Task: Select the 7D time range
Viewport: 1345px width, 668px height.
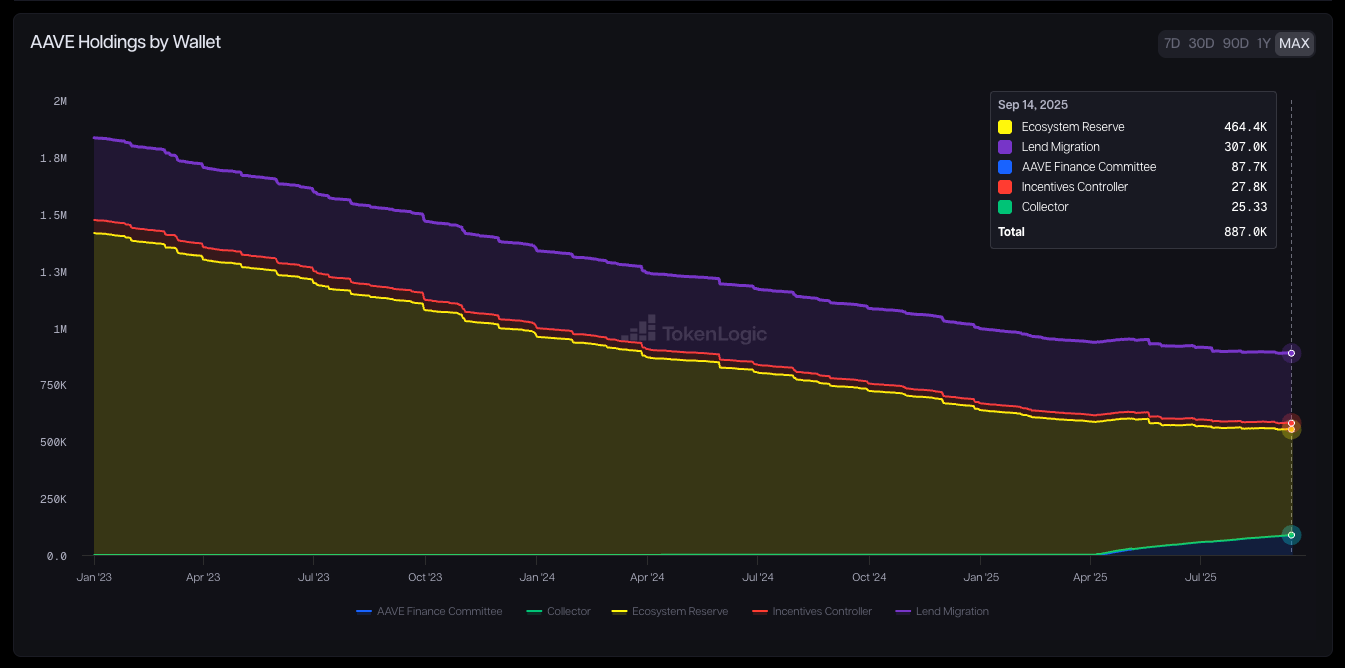Action: point(1172,43)
